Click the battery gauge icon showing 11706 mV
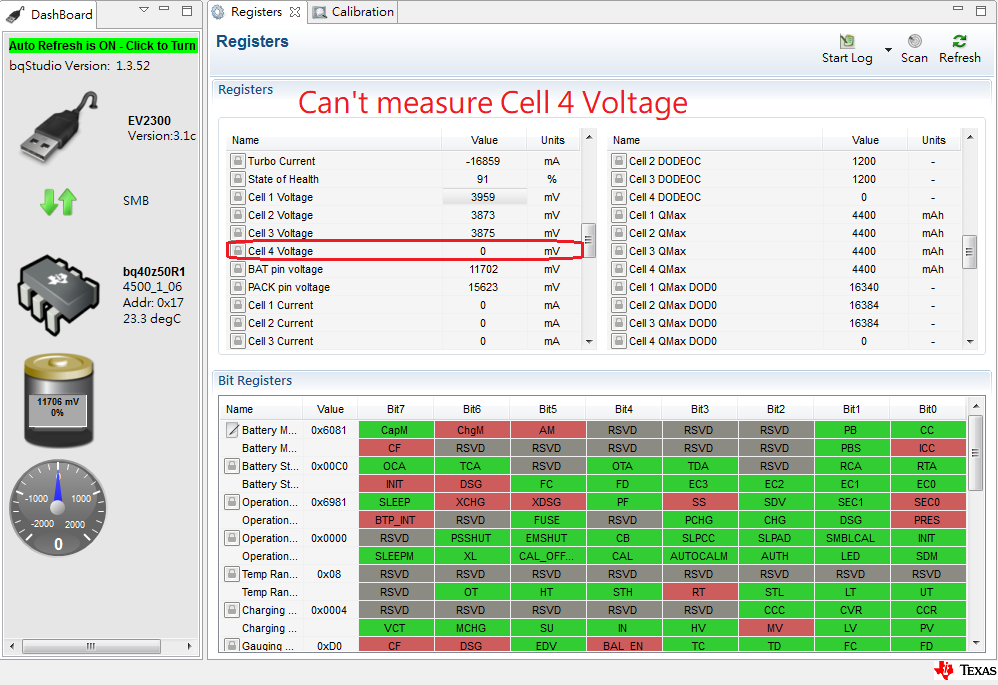 tap(59, 400)
